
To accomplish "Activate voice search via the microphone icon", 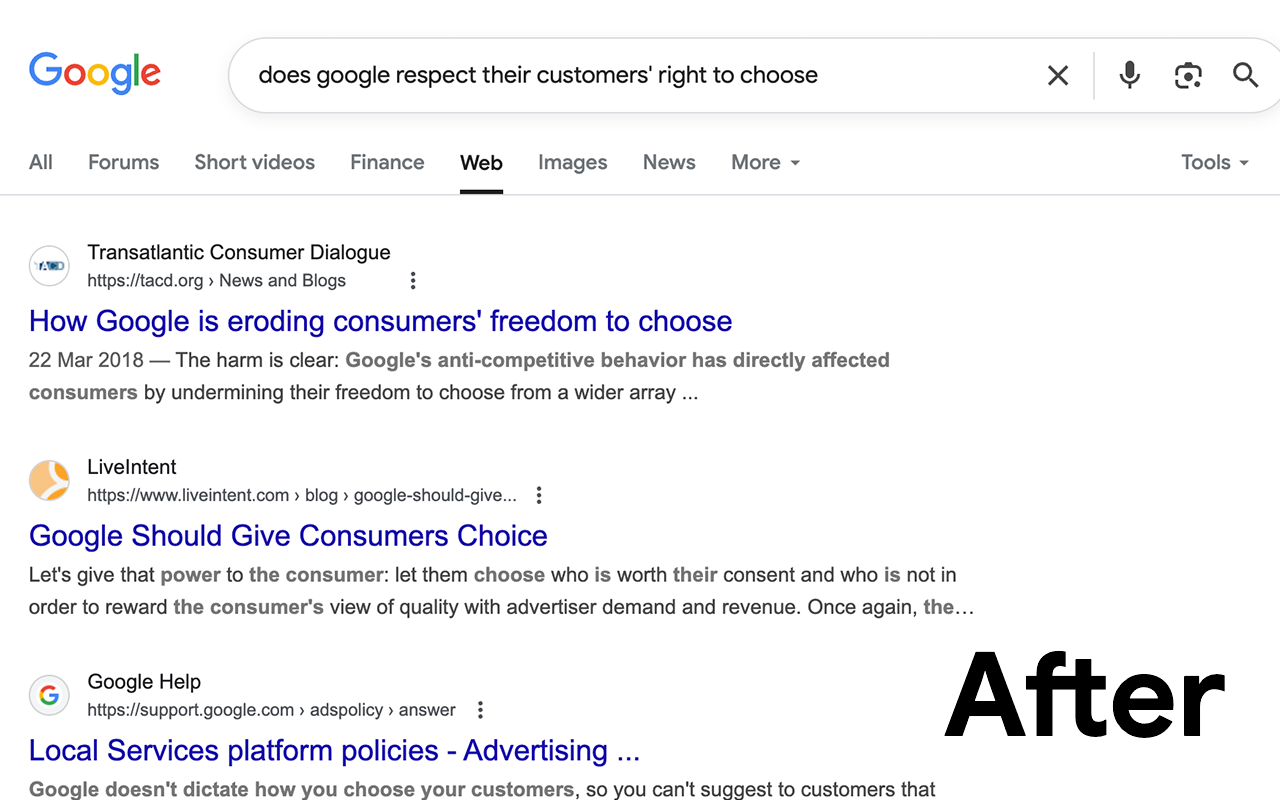I will pos(1129,74).
